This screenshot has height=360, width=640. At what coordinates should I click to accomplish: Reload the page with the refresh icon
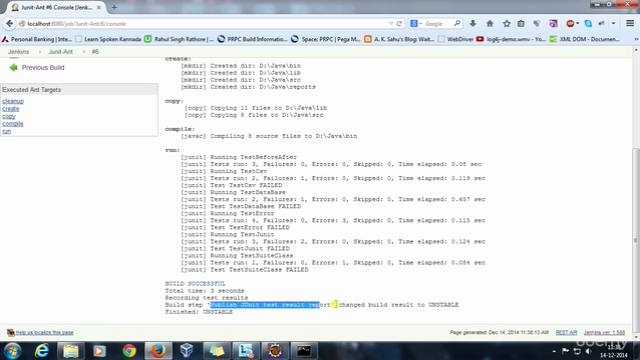click(x=400, y=24)
